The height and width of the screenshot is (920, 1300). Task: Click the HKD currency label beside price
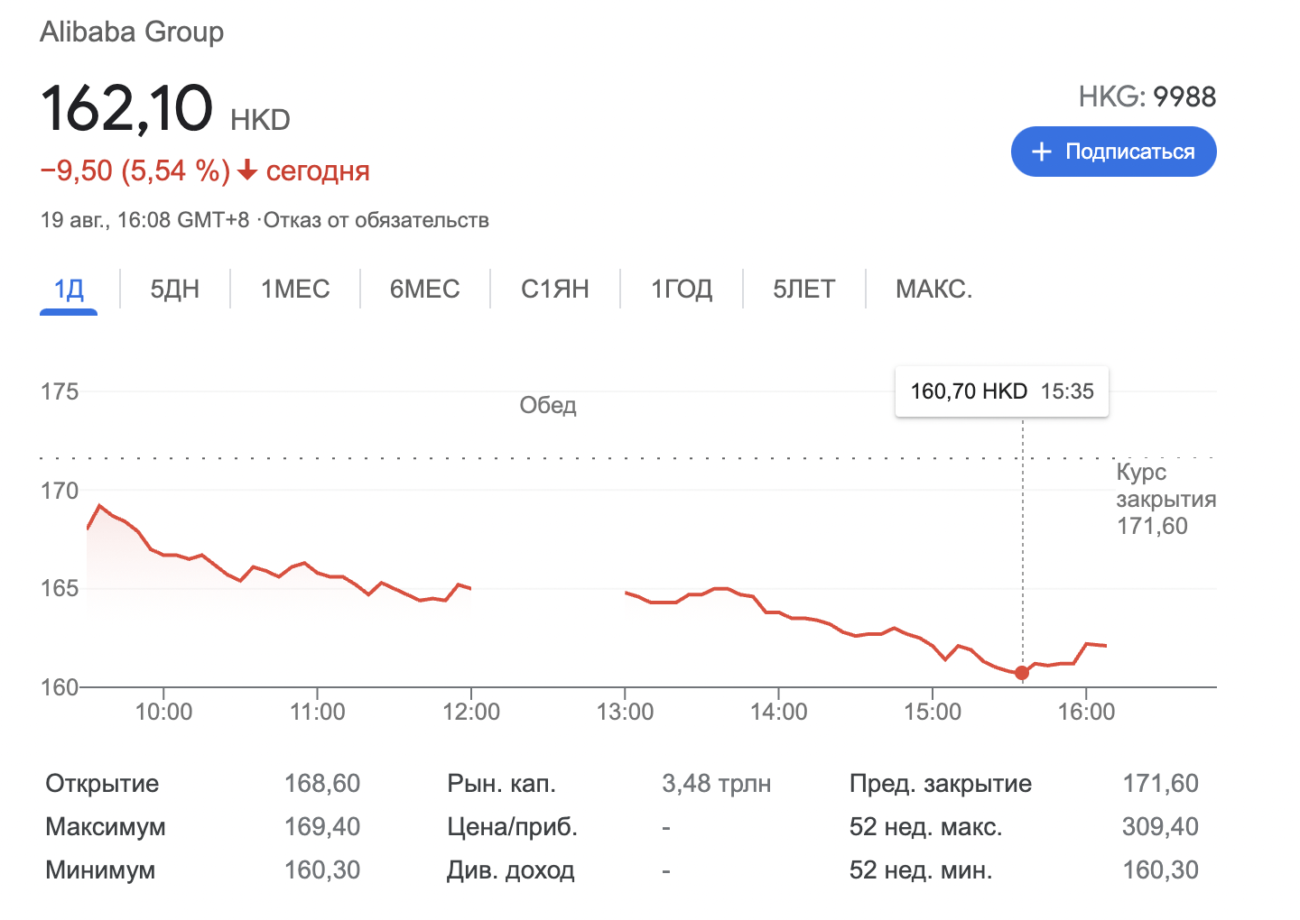click(260, 120)
